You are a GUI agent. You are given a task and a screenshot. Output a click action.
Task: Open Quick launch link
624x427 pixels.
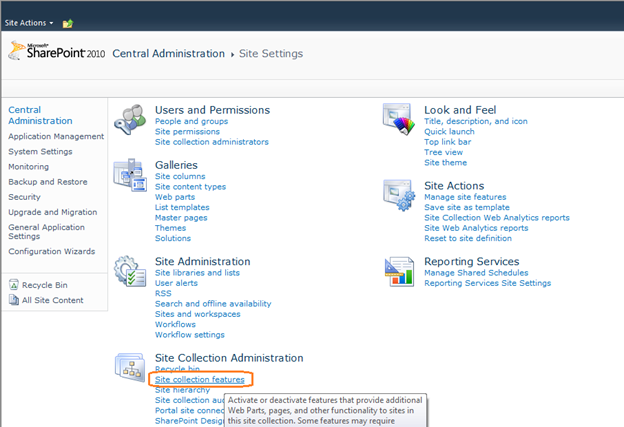[449, 131]
